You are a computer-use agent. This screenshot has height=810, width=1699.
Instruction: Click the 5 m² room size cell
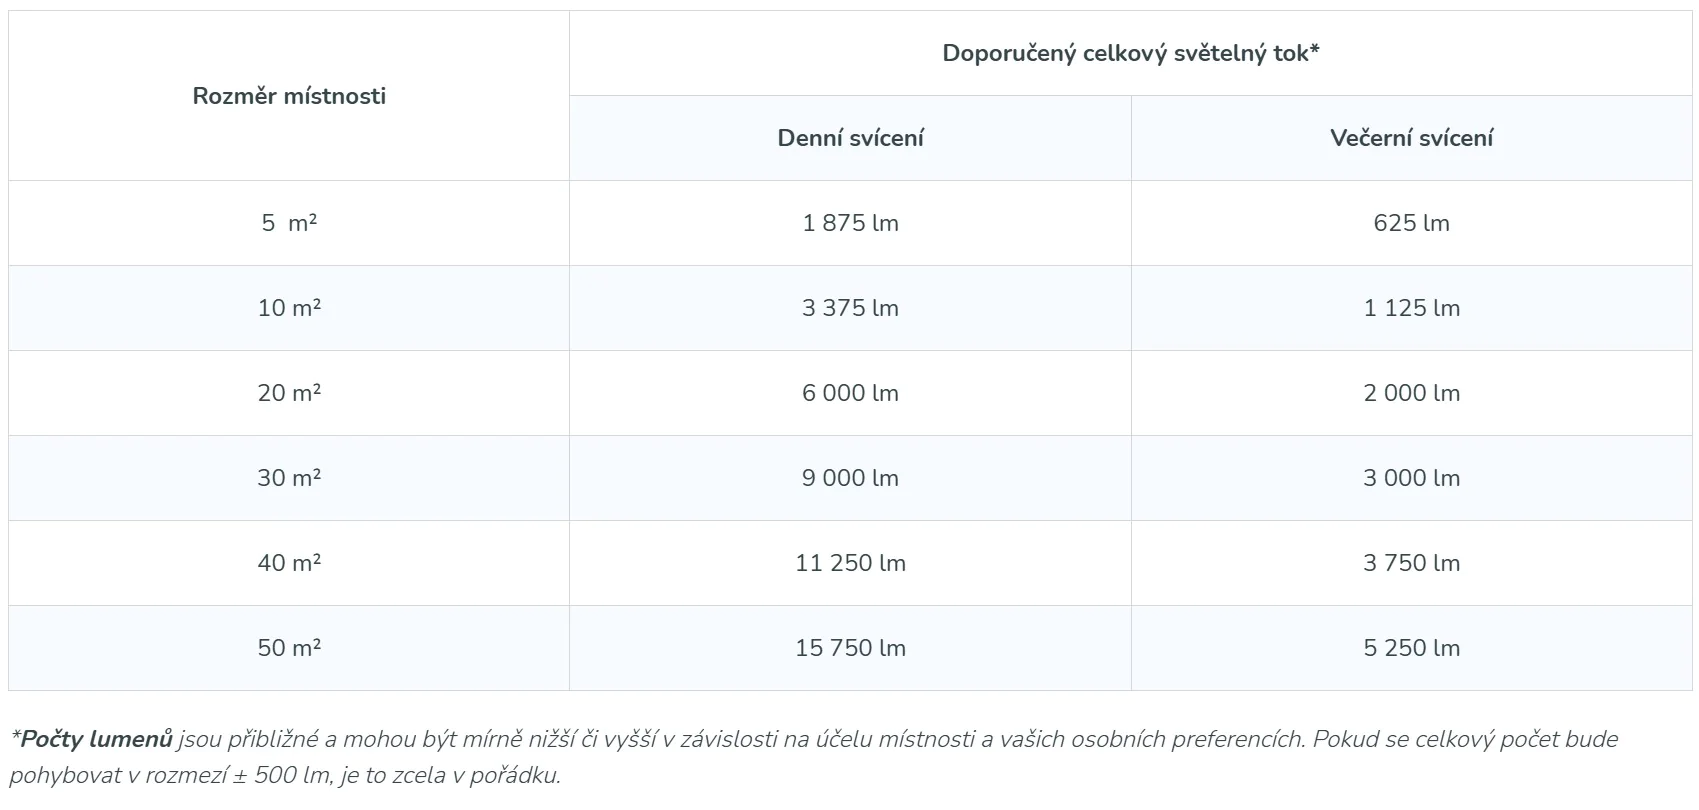(289, 223)
